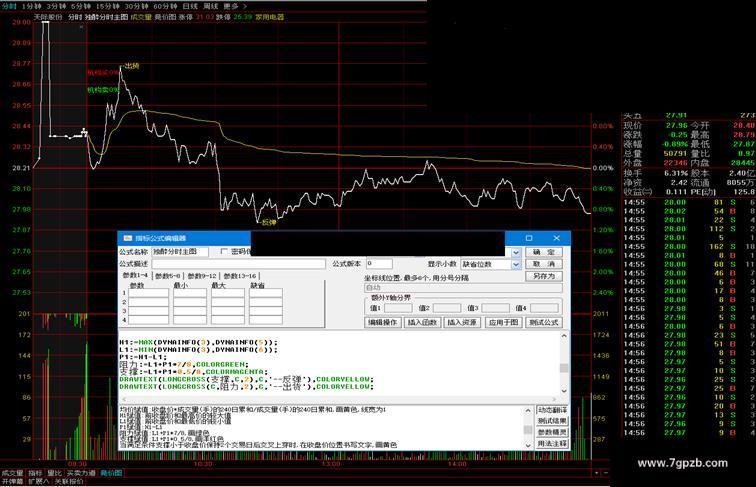Screen dimensions: 756x487
Task: Click the 值3 input field
Action: (x=496, y=308)
